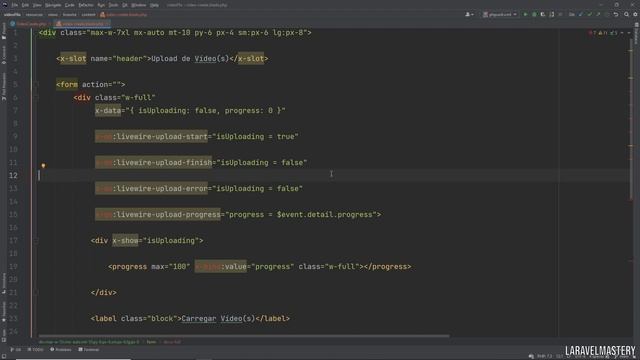
Task: Click the Undo/rollback arrow icon
Action: (616, 15)
